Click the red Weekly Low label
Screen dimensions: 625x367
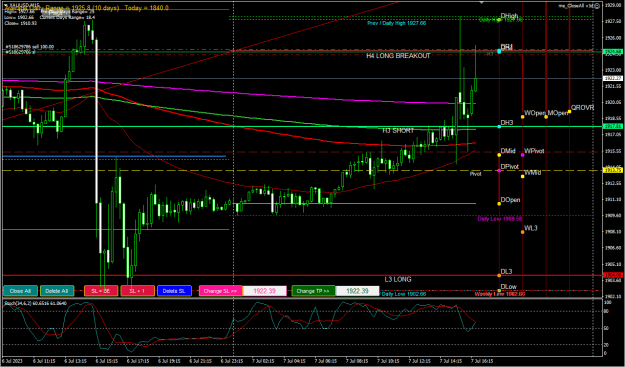point(500,294)
